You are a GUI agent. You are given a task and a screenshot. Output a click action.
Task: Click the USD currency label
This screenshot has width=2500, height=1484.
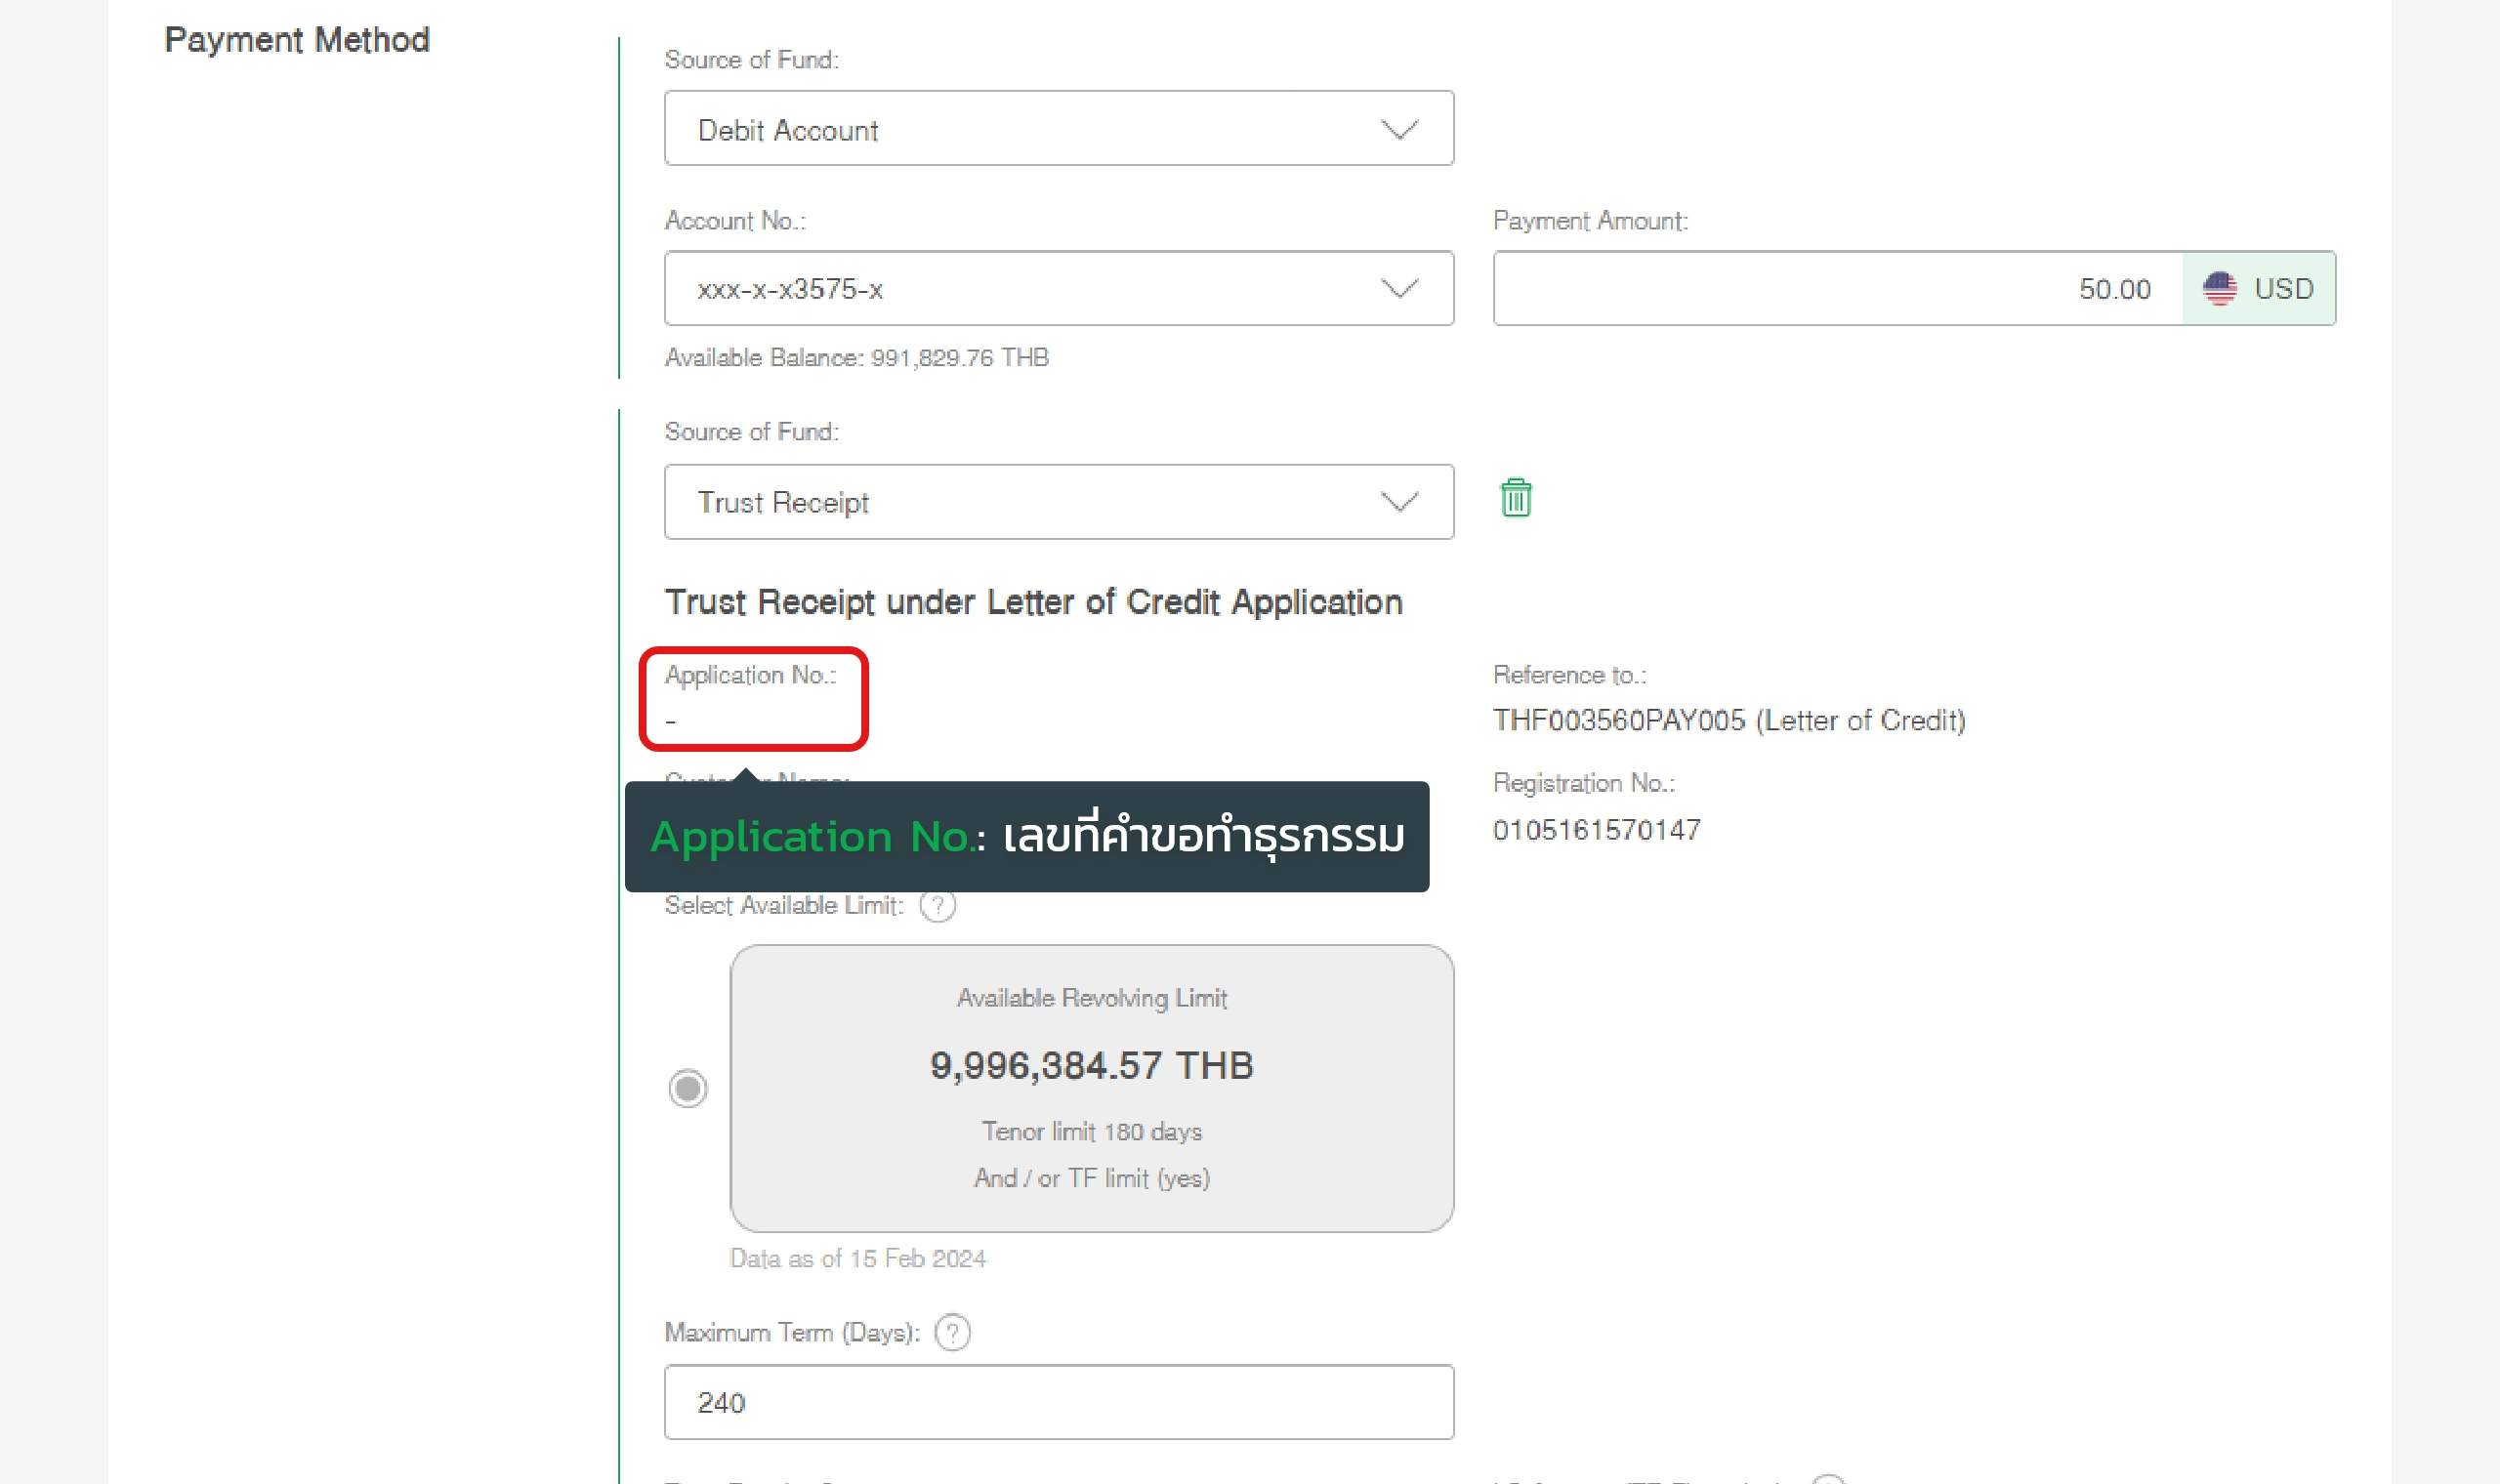click(2283, 289)
